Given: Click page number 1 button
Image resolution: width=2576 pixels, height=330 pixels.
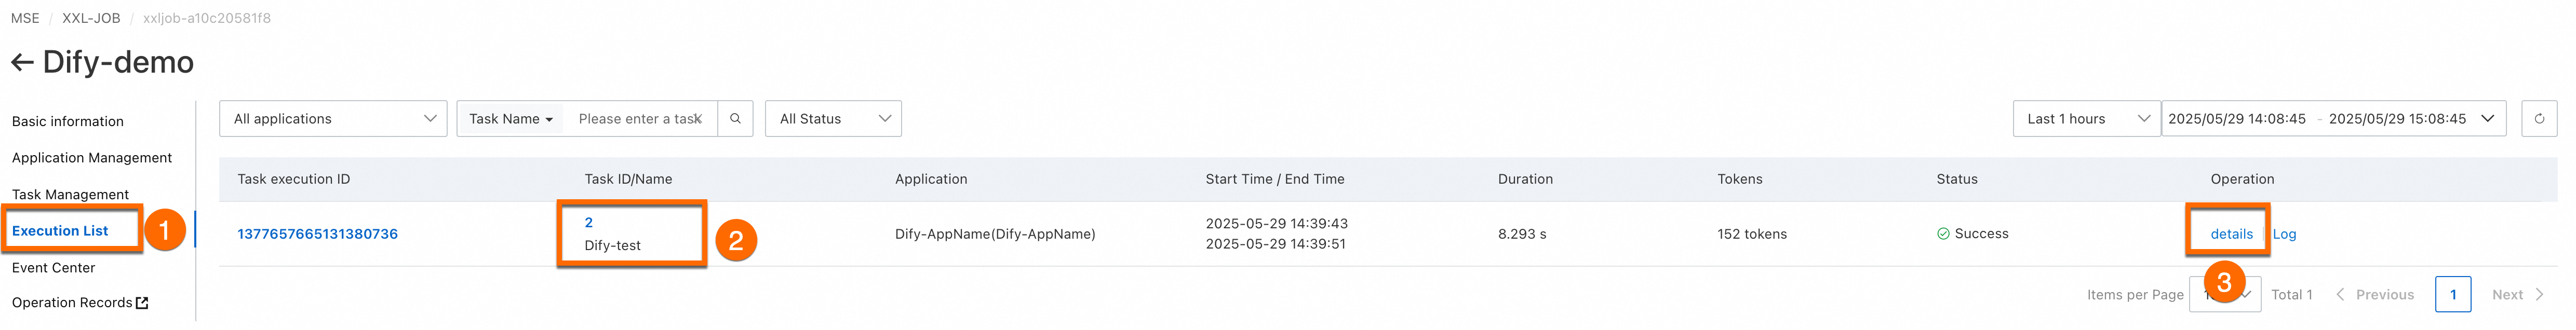Looking at the screenshot, I should pyautogui.click(x=2452, y=295).
